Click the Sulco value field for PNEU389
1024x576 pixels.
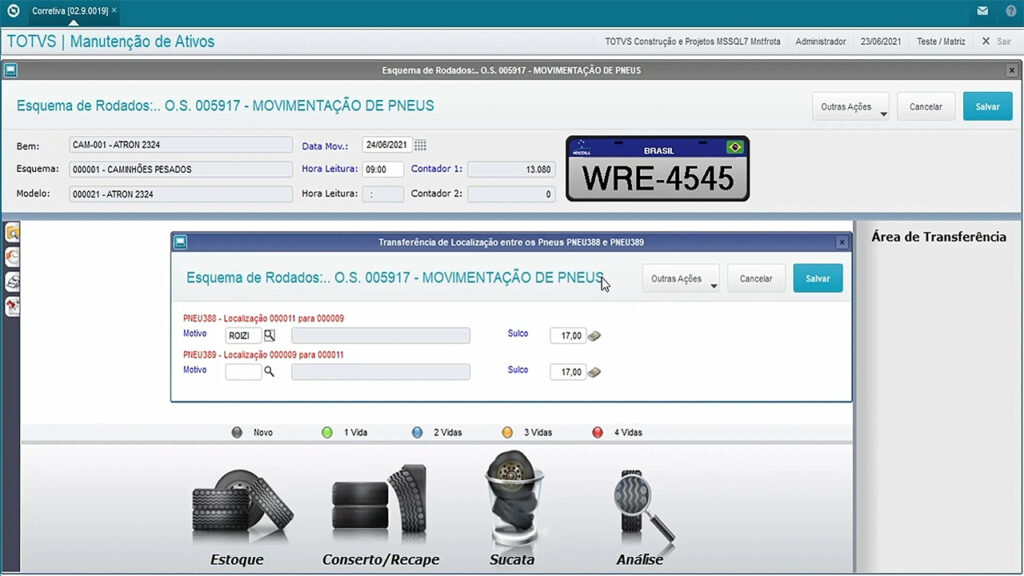[568, 372]
